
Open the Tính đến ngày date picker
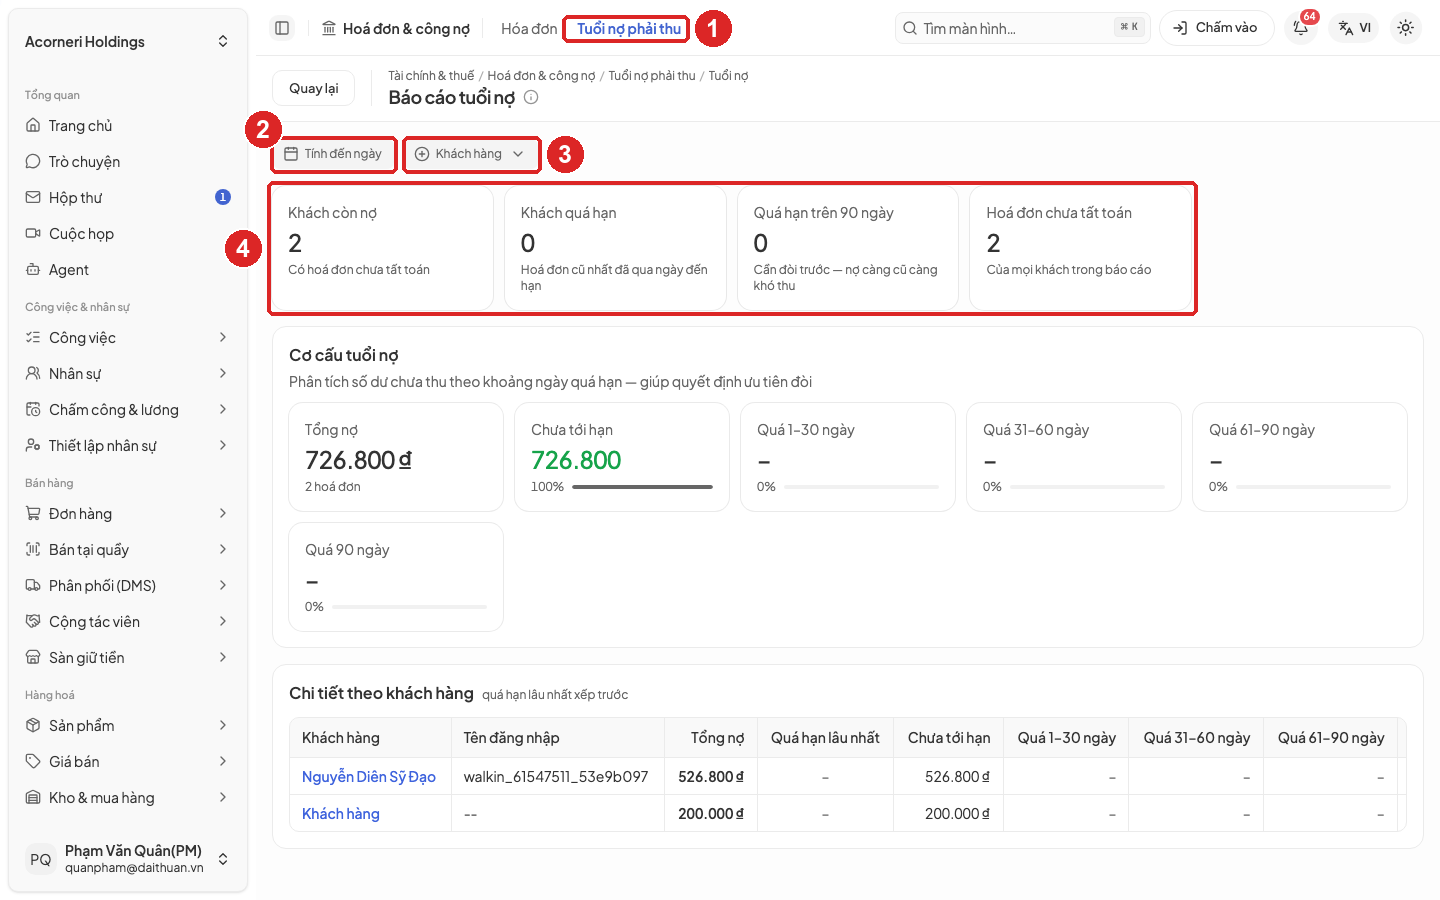334,154
